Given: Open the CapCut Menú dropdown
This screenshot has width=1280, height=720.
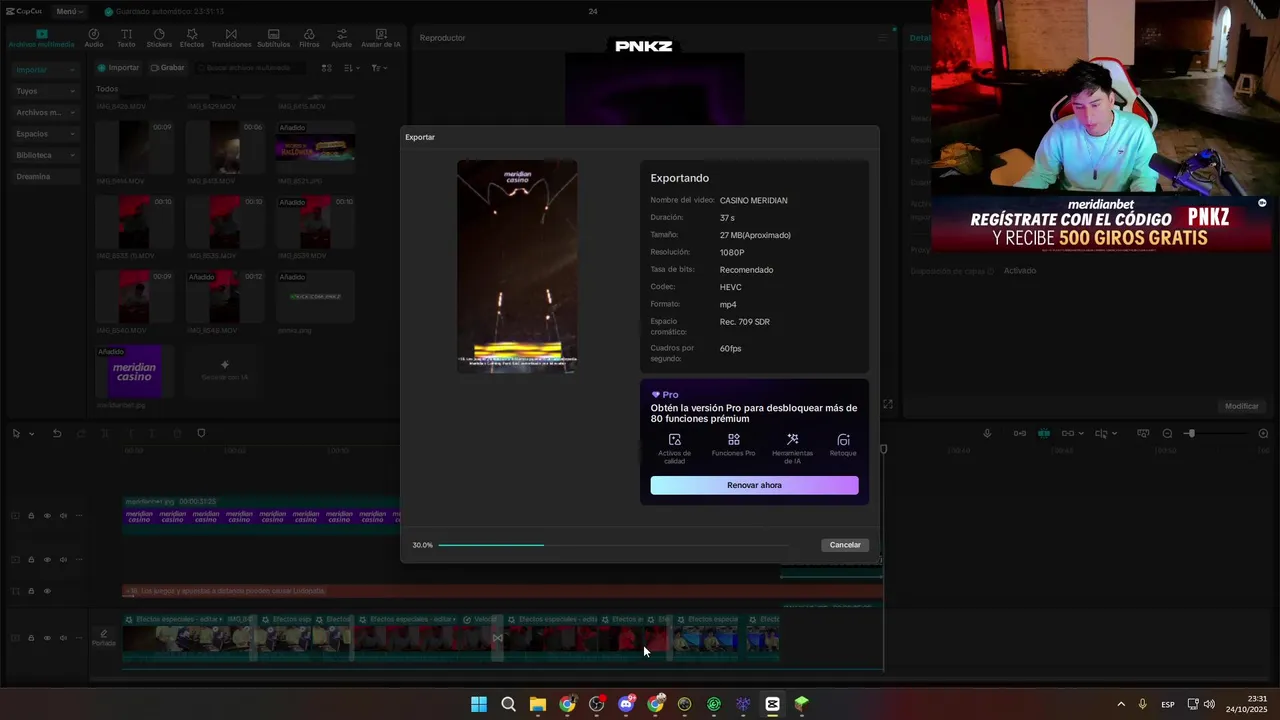Looking at the screenshot, I should [69, 11].
